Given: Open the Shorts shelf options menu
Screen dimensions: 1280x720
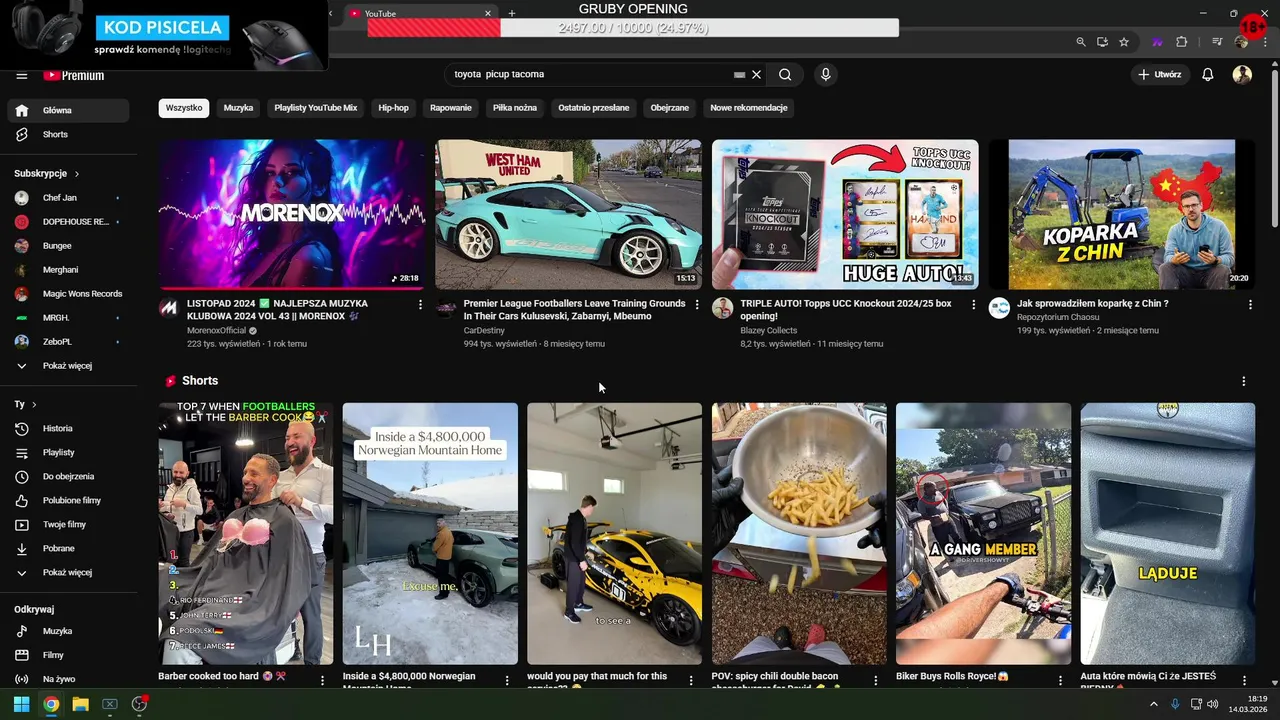Looking at the screenshot, I should click(1244, 381).
